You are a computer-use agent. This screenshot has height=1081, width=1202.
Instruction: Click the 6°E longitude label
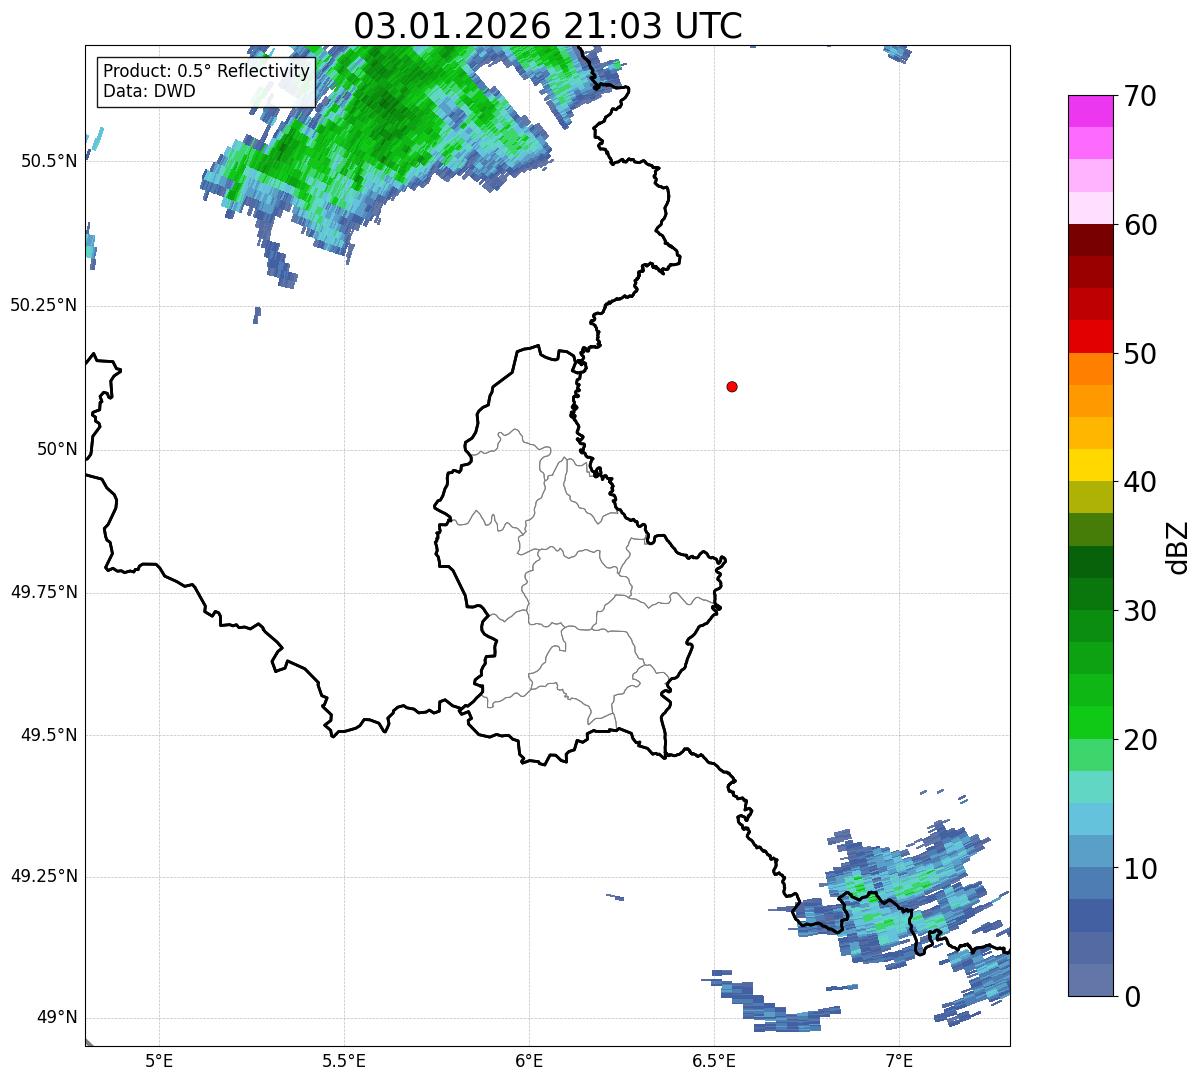tap(529, 1061)
